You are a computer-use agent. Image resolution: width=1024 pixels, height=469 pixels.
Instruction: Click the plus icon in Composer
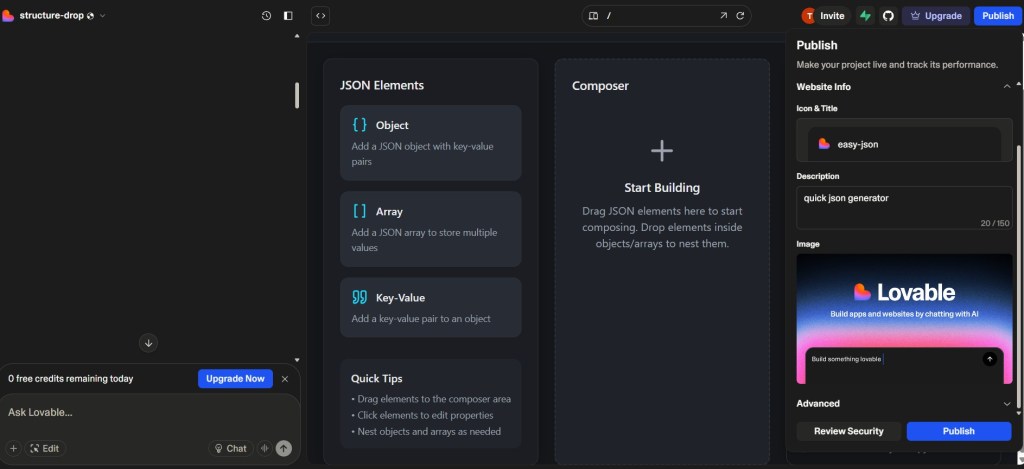pos(662,151)
